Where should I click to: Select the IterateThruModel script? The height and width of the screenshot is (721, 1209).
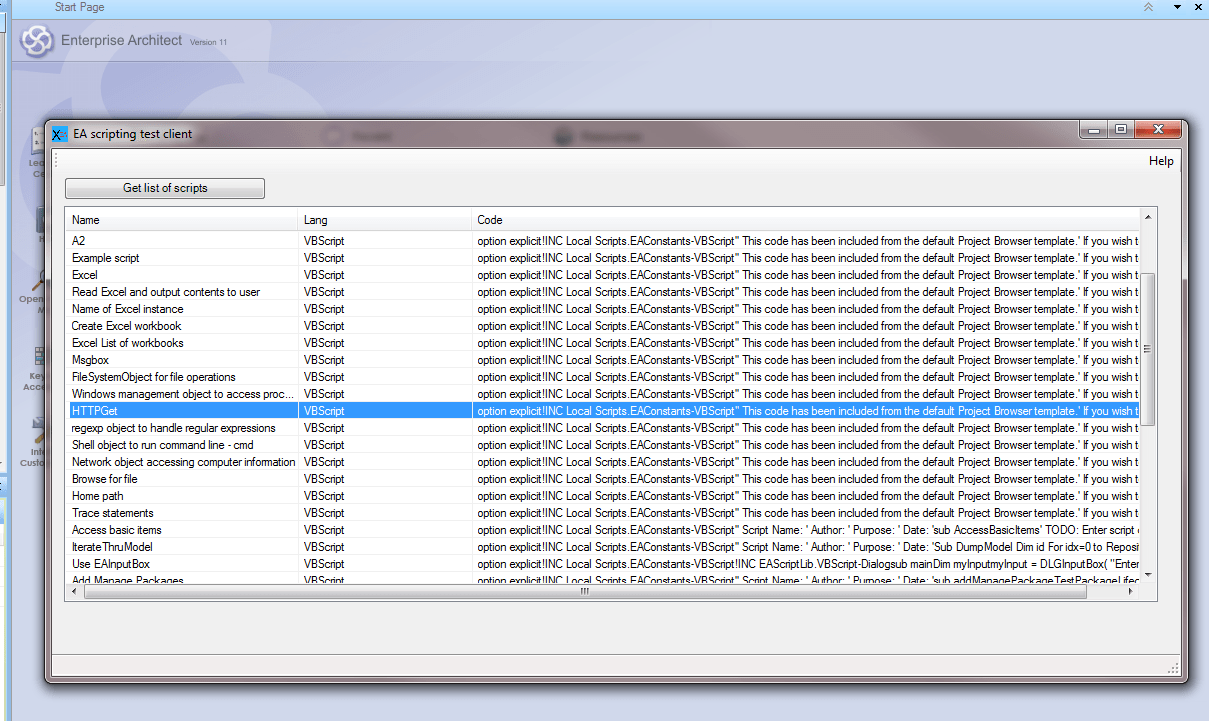click(112, 547)
